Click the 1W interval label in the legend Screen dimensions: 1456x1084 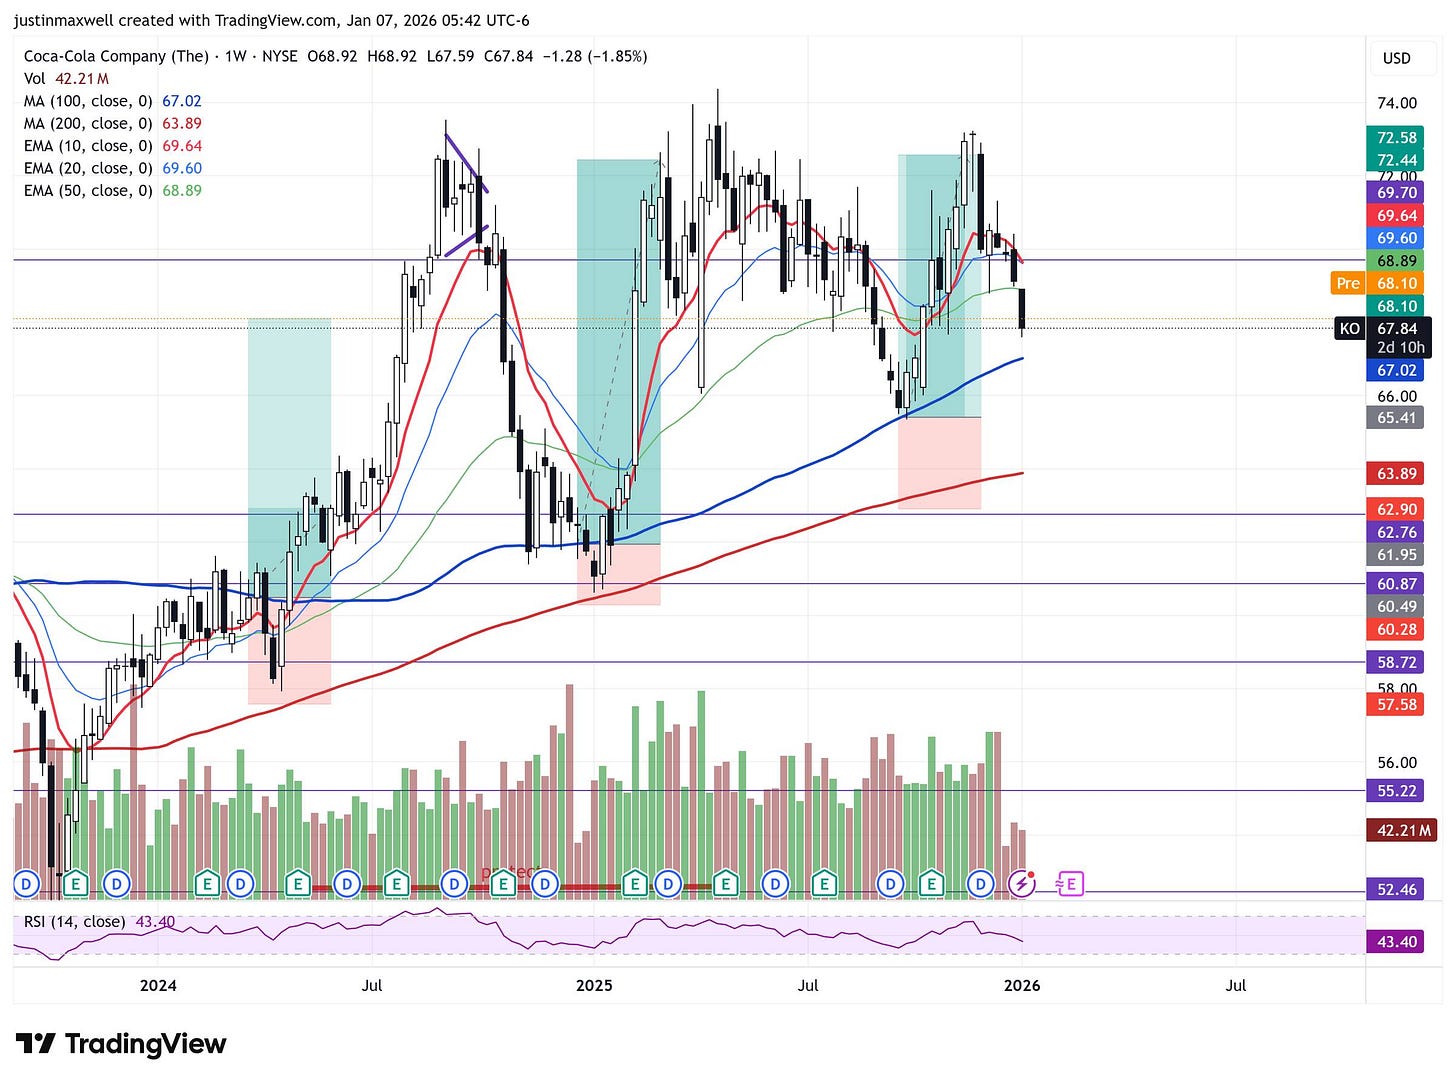pos(236,56)
